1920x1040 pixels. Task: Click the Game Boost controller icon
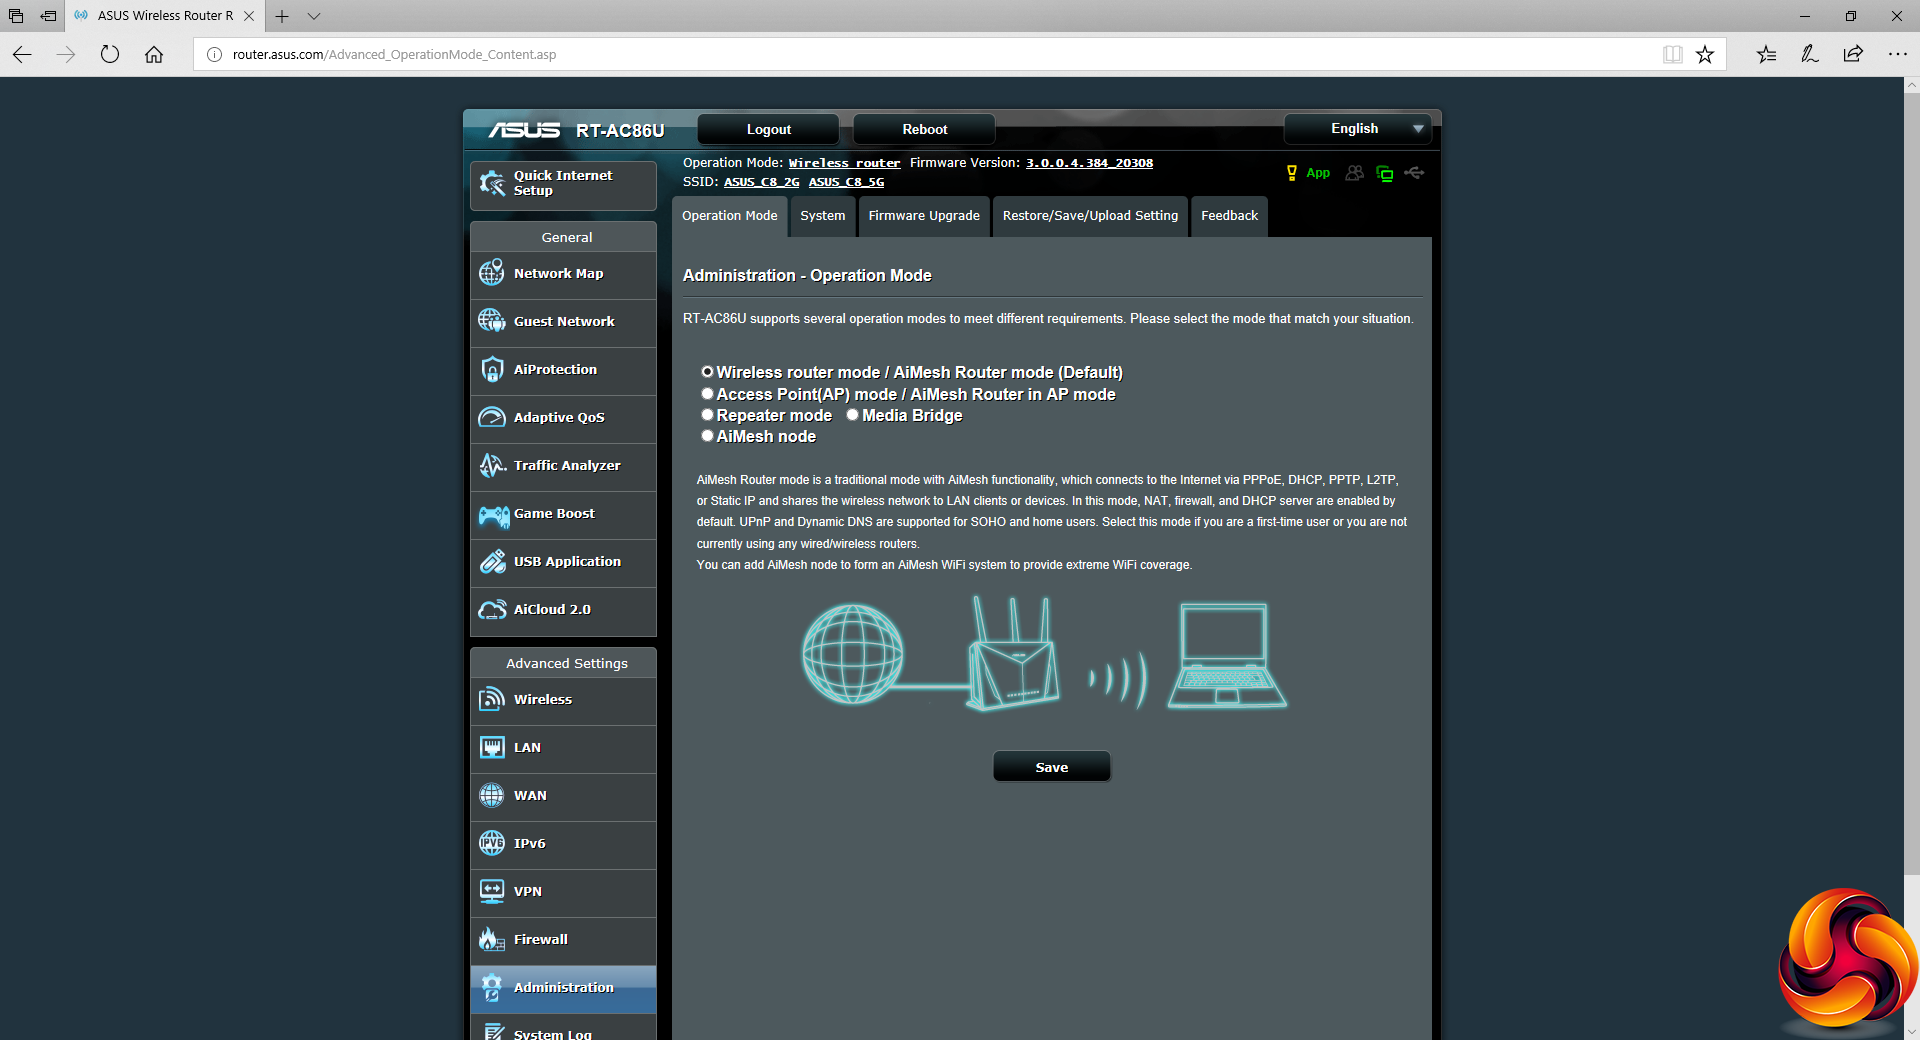point(493,514)
